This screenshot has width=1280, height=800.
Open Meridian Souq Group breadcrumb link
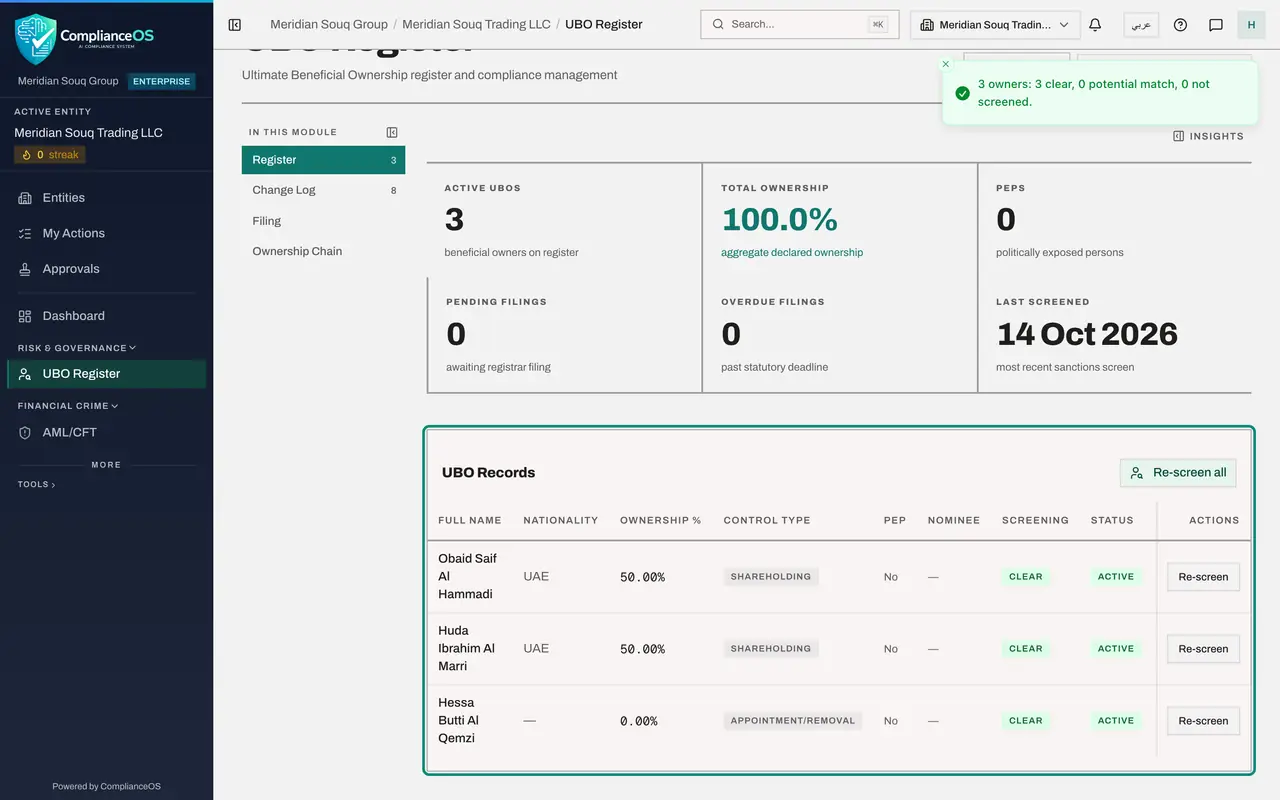tap(329, 24)
